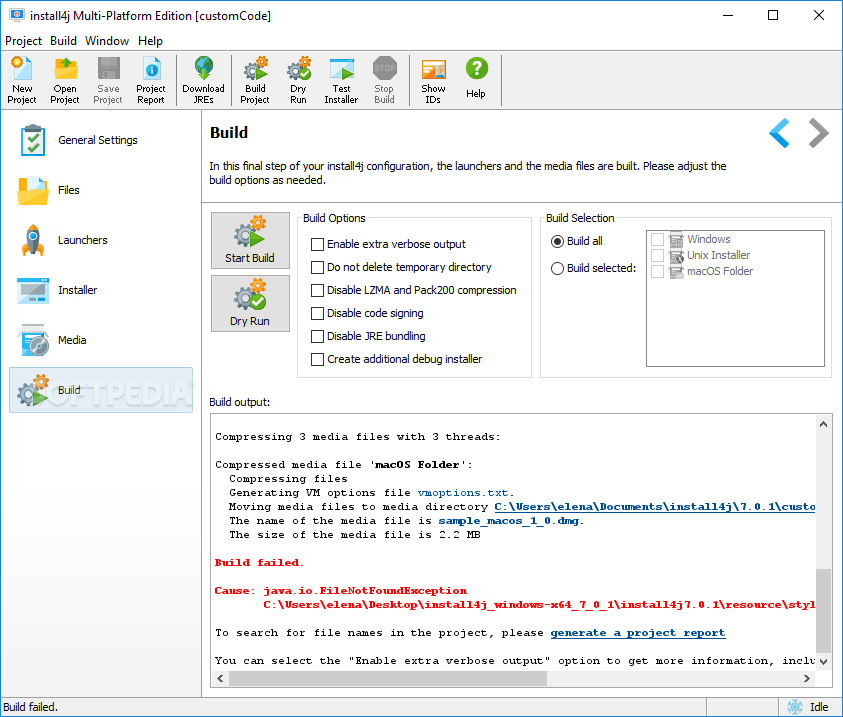Click the macOS Folder media icon
The width and height of the screenshot is (843, 717).
point(676,271)
